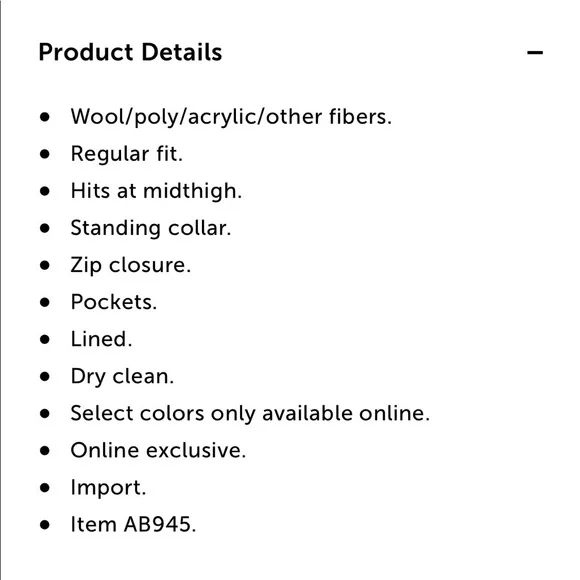
Task: Click bullet beside Wool/poly/acrylic fibers
Action: pos(45,117)
